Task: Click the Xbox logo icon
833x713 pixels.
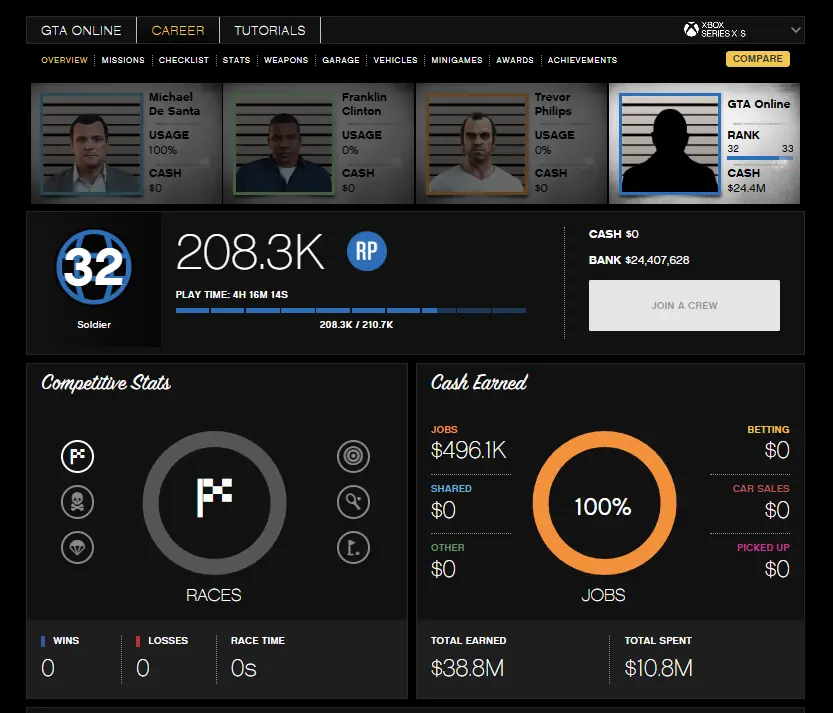Action: (691, 30)
